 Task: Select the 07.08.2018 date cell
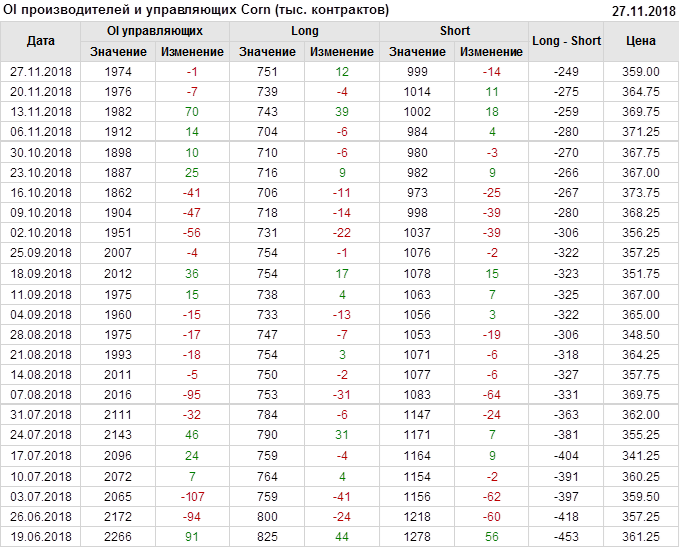[x=41, y=395]
